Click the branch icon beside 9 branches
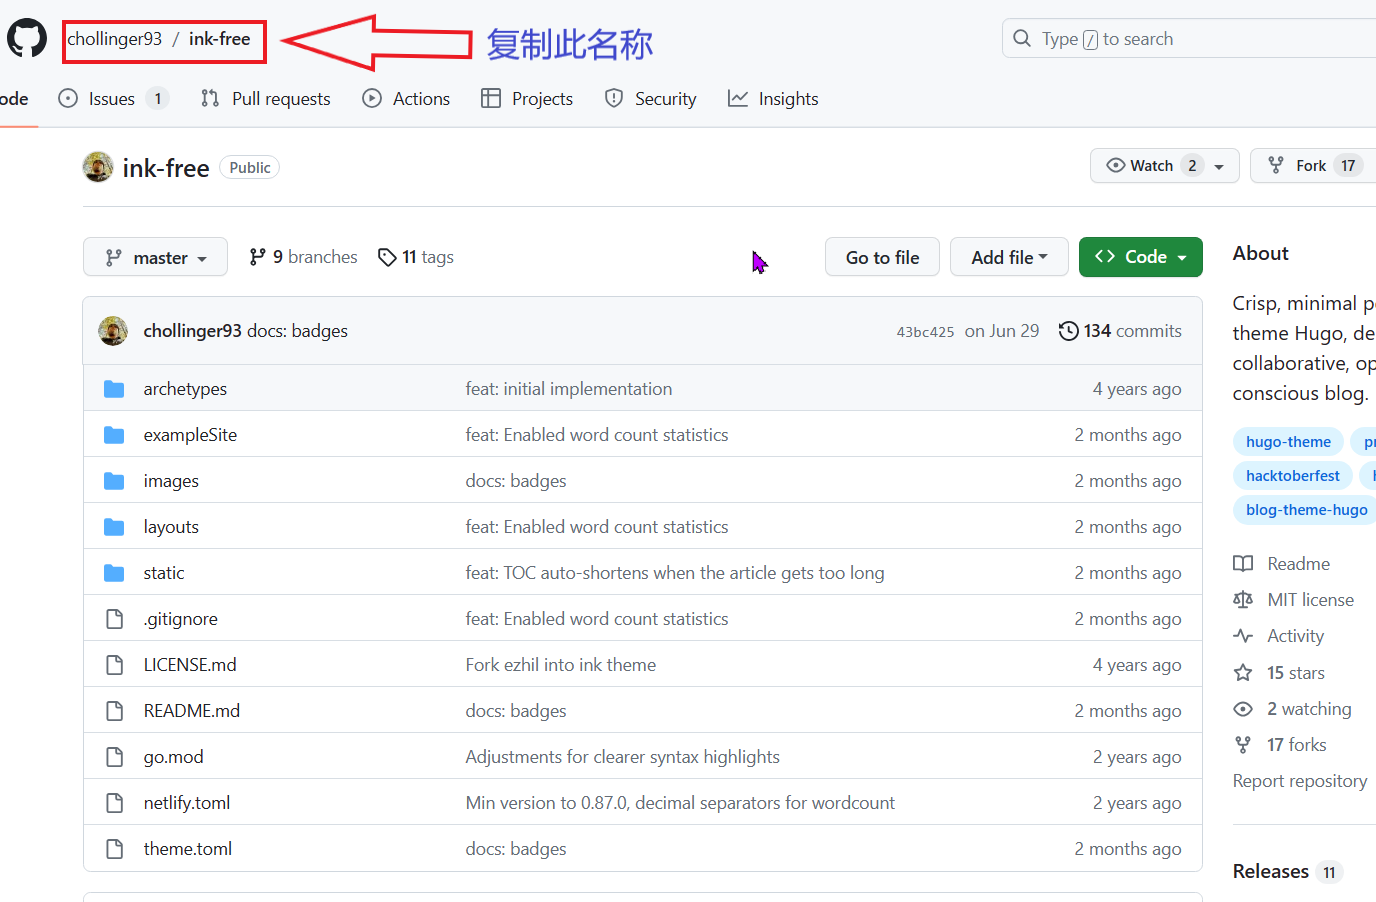 click(x=258, y=257)
